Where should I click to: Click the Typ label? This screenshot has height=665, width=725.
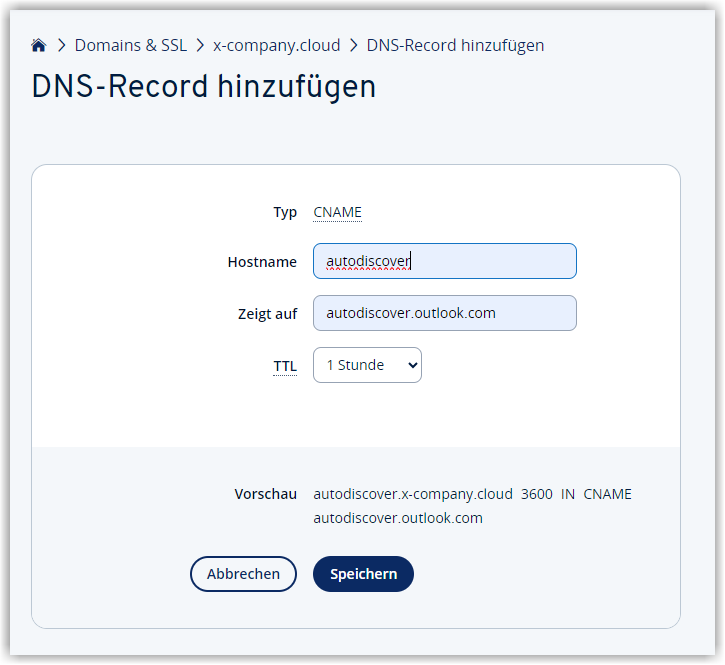[285, 212]
